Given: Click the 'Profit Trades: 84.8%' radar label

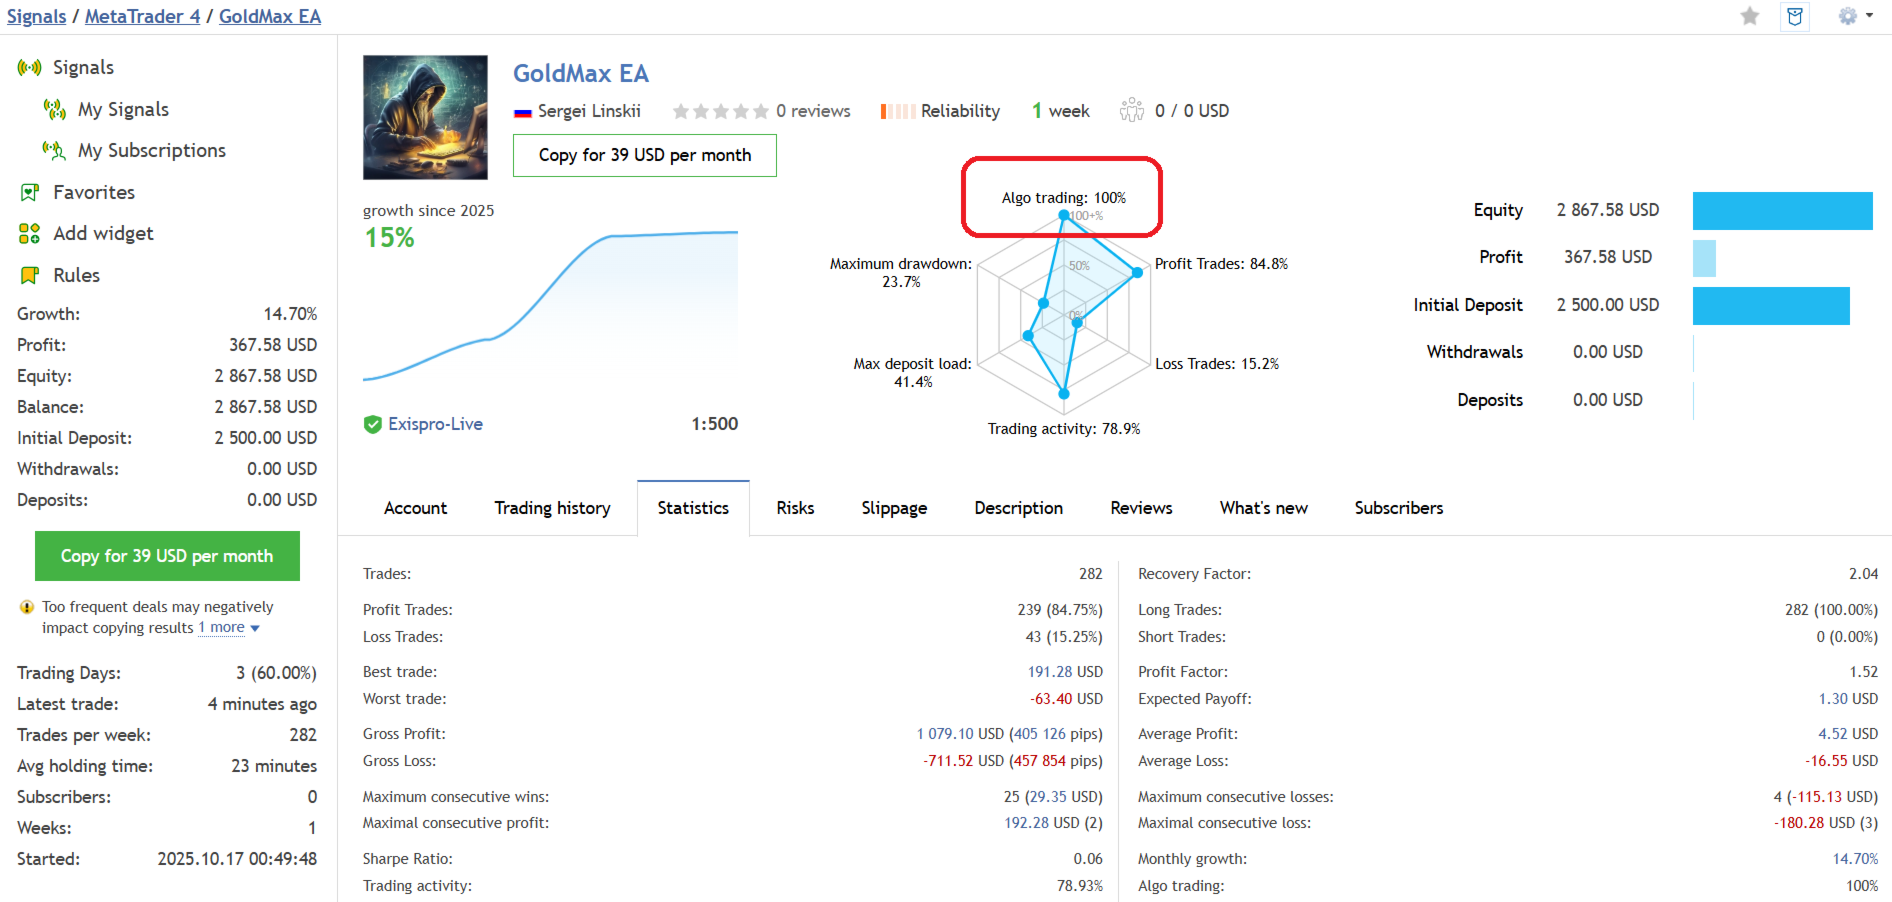Looking at the screenshot, I should point(1221,264).
